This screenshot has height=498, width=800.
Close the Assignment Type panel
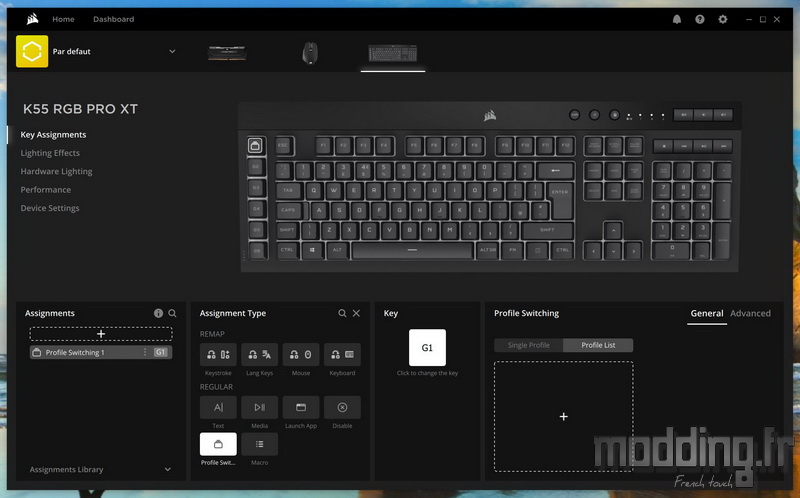[x=356, y=313]
